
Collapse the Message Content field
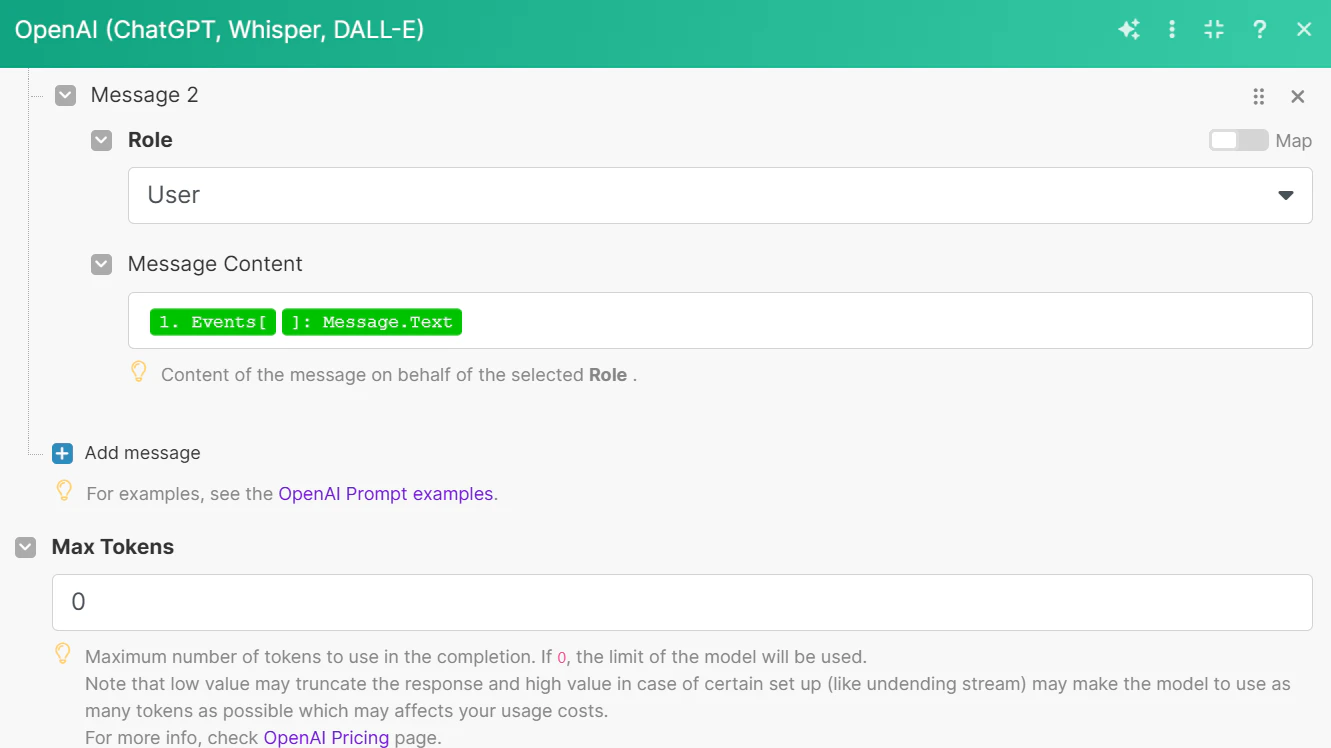pos(101,264)
